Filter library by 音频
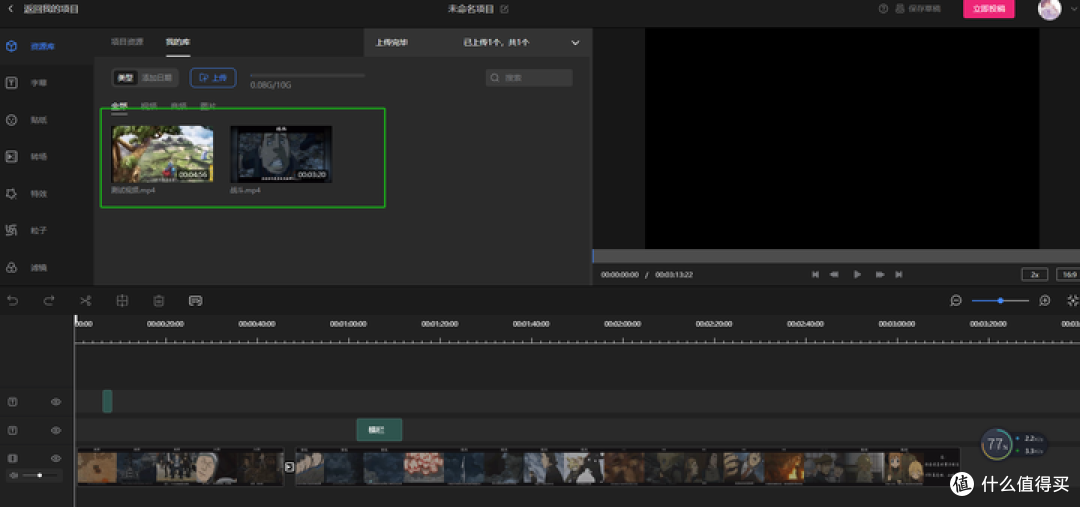 click(178, 106)
